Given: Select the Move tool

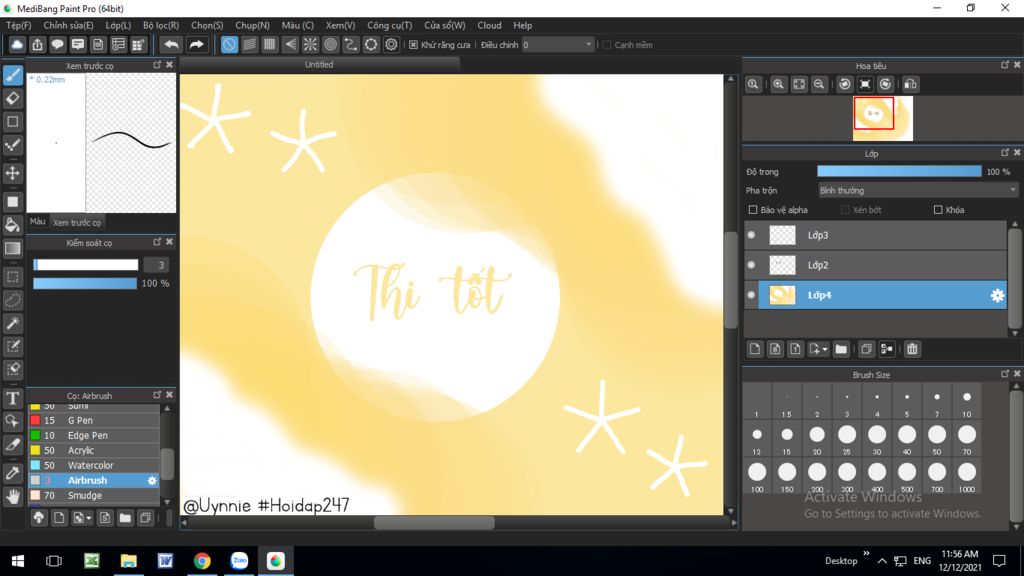Looking at the screenshot, I should pos(12,173).
